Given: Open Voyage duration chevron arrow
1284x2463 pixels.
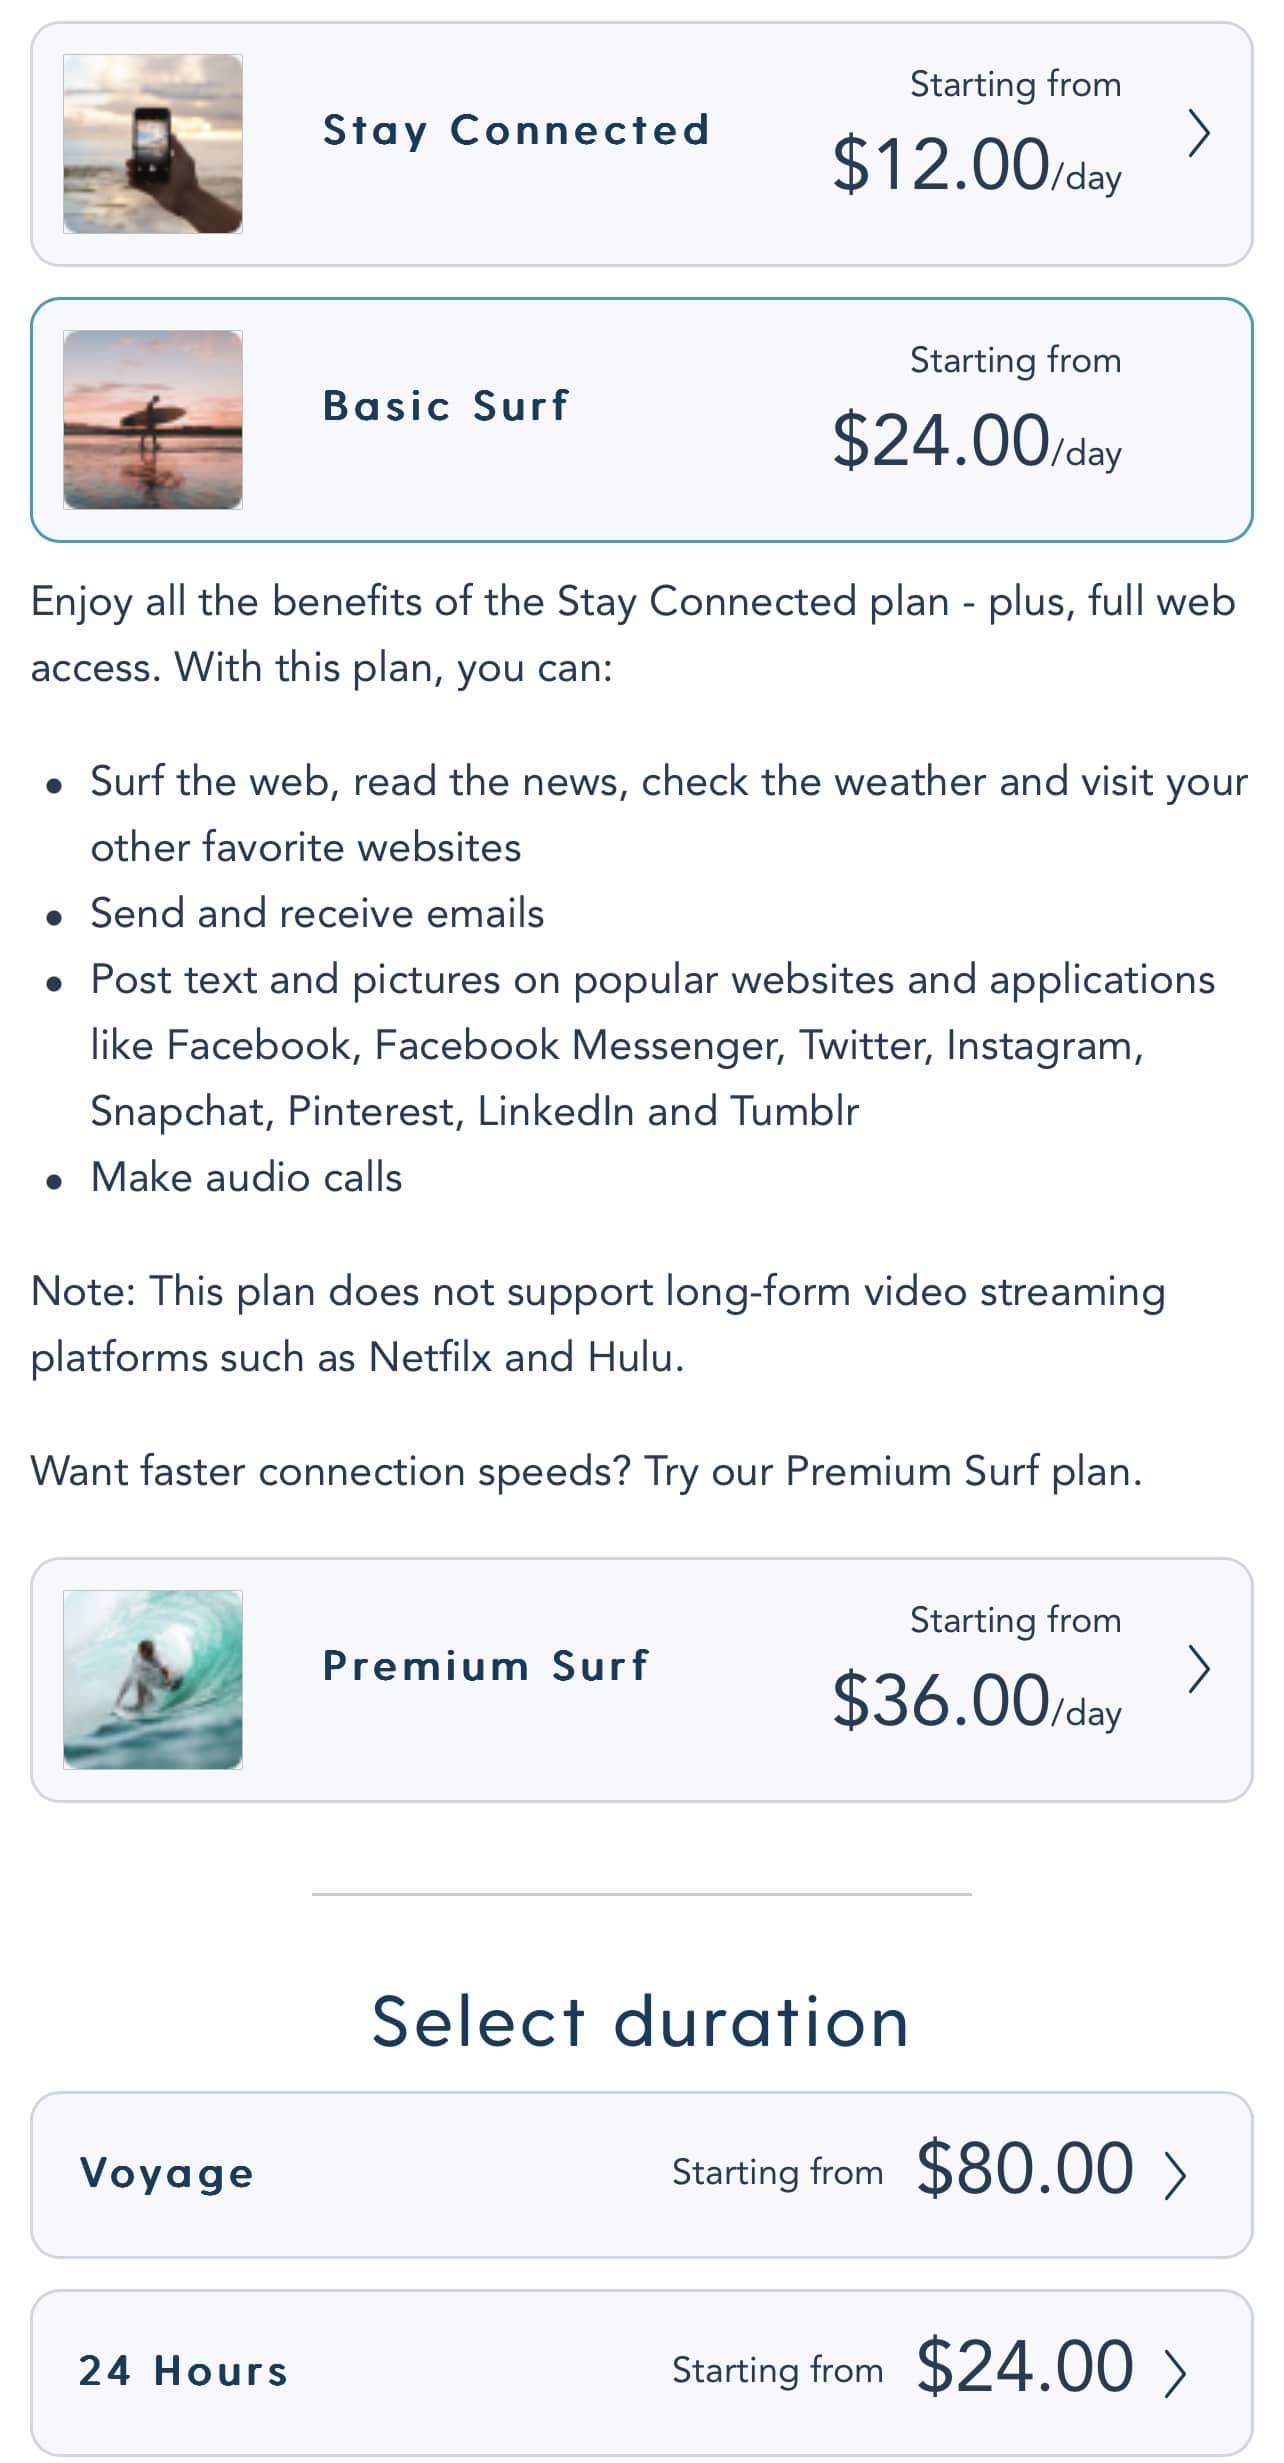Looking at the screenshot, I should point(1176,2177).
